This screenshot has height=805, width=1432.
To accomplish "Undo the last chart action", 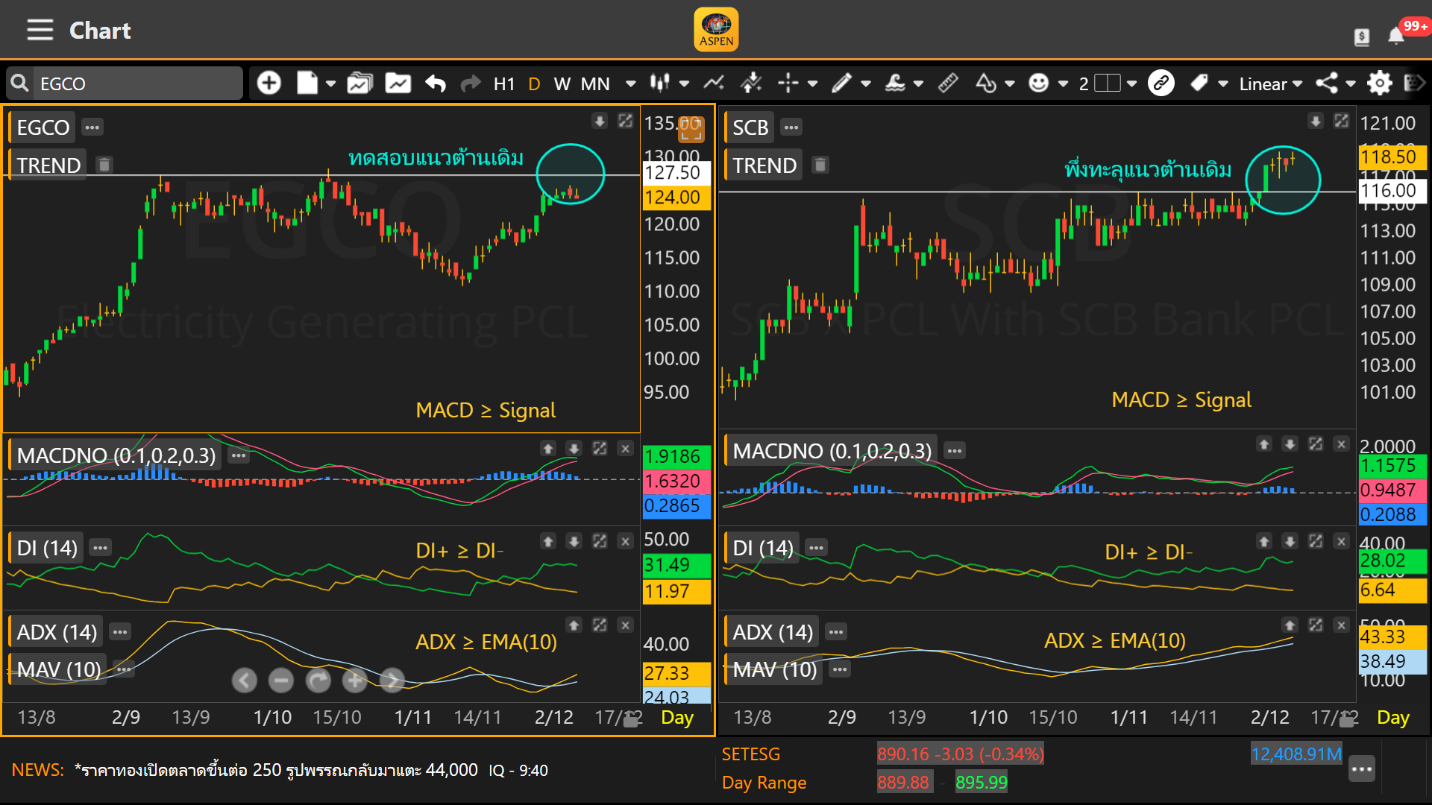I will click(435, 83).
